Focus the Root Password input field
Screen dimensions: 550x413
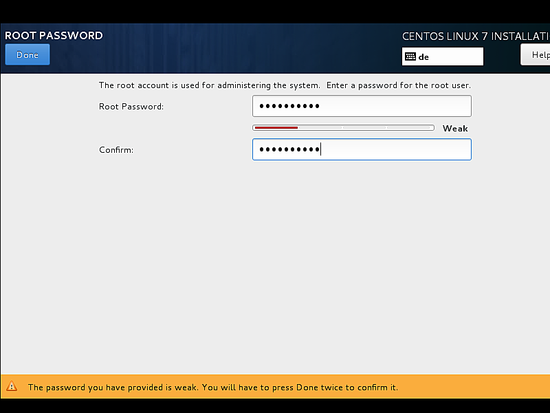(362, 106)
